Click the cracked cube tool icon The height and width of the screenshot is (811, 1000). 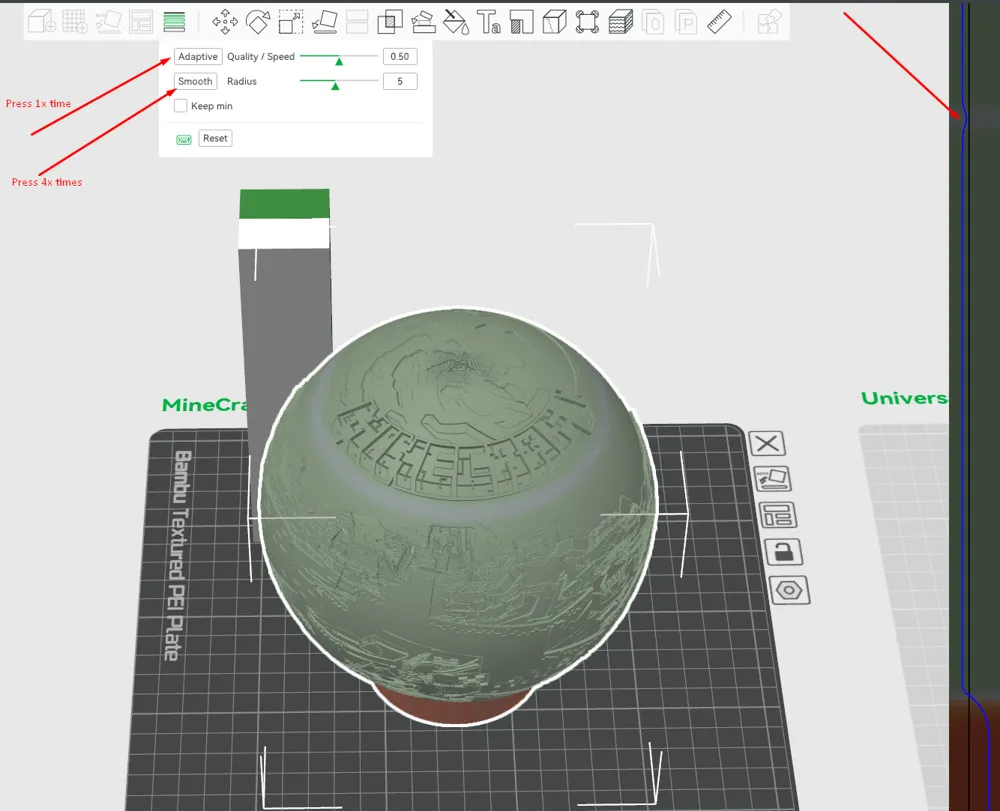pos(554,22)
